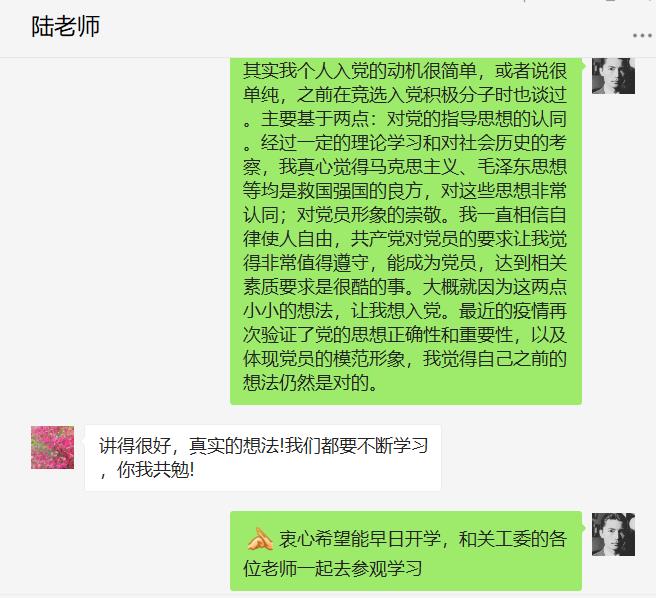Click the phrase 你我共勉 in teacher's reply
The width and height of the screenshot is (656, 598).
153,470
